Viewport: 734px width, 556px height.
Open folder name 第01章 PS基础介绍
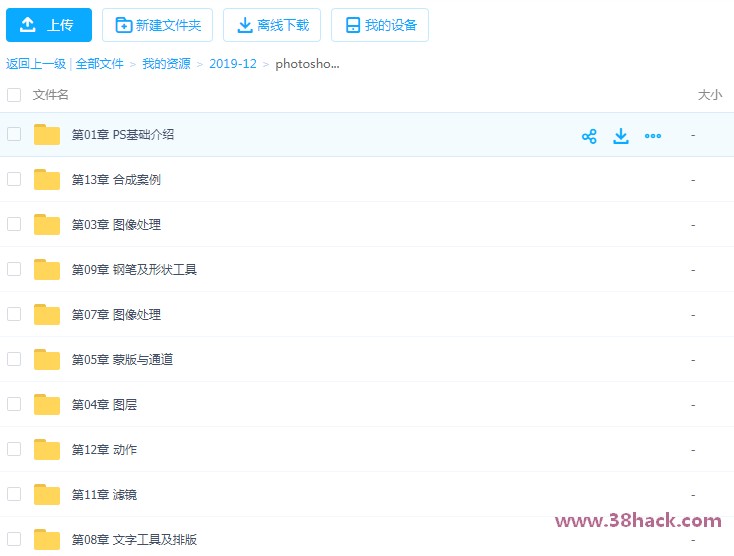point(123,135)
